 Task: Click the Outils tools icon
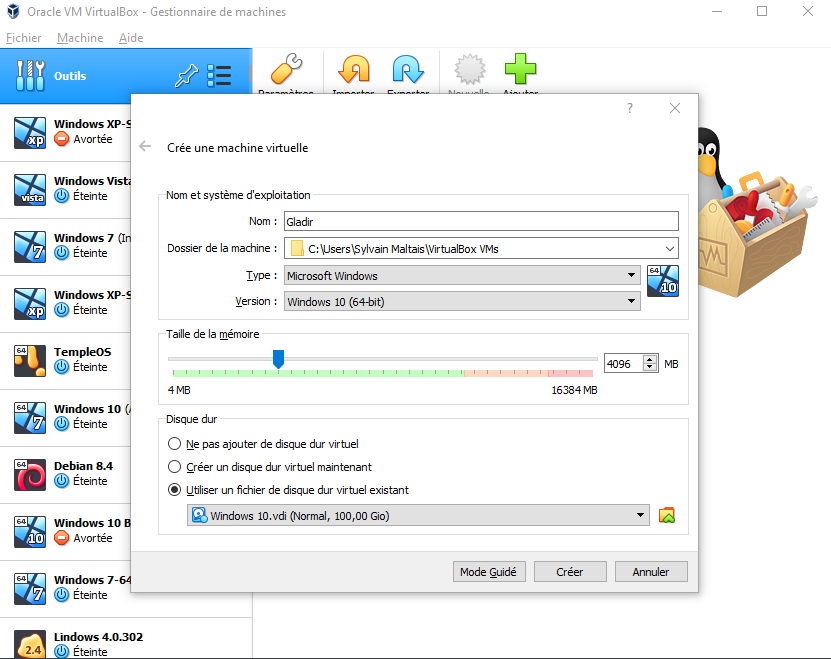[x=30, y=76]
